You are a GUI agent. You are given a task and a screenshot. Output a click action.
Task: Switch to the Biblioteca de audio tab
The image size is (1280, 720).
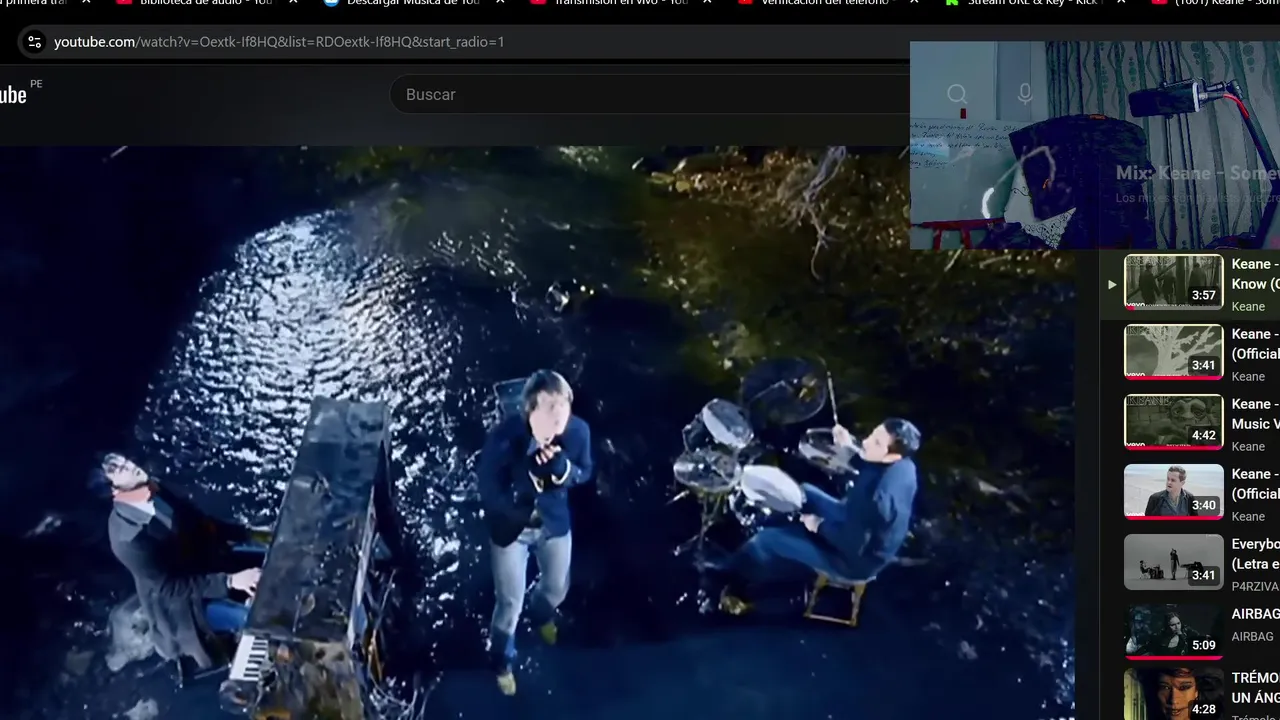coord(205,3)
